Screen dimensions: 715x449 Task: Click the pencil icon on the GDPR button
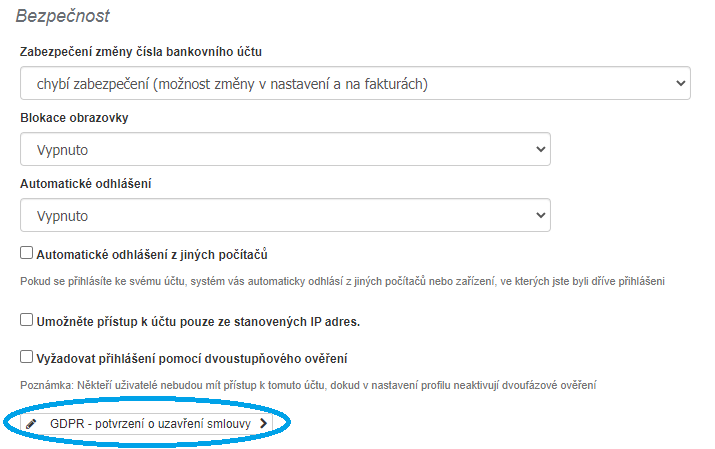[x=31, y=423]
